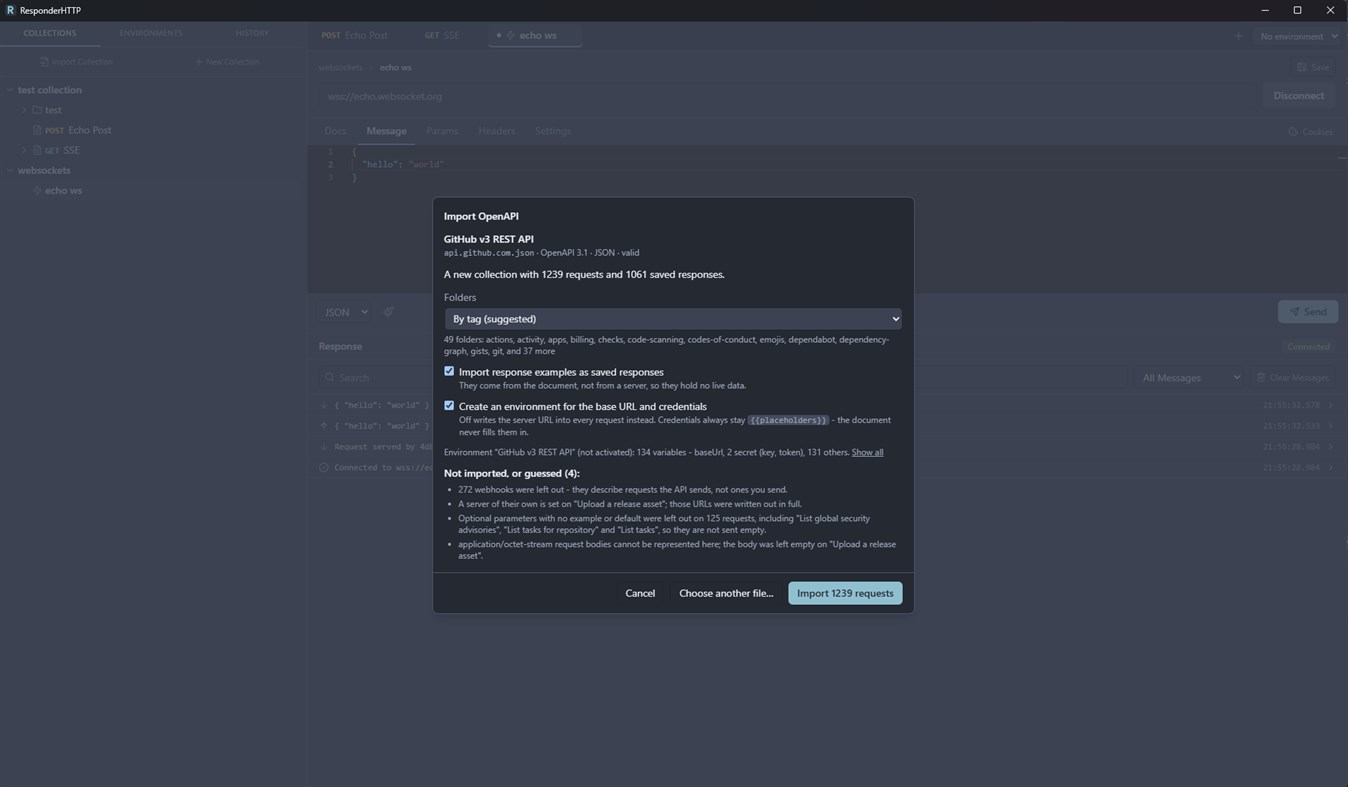Open the Settings tab of the request
This screenshot has height=787, width=1348.
click(552, 131)
